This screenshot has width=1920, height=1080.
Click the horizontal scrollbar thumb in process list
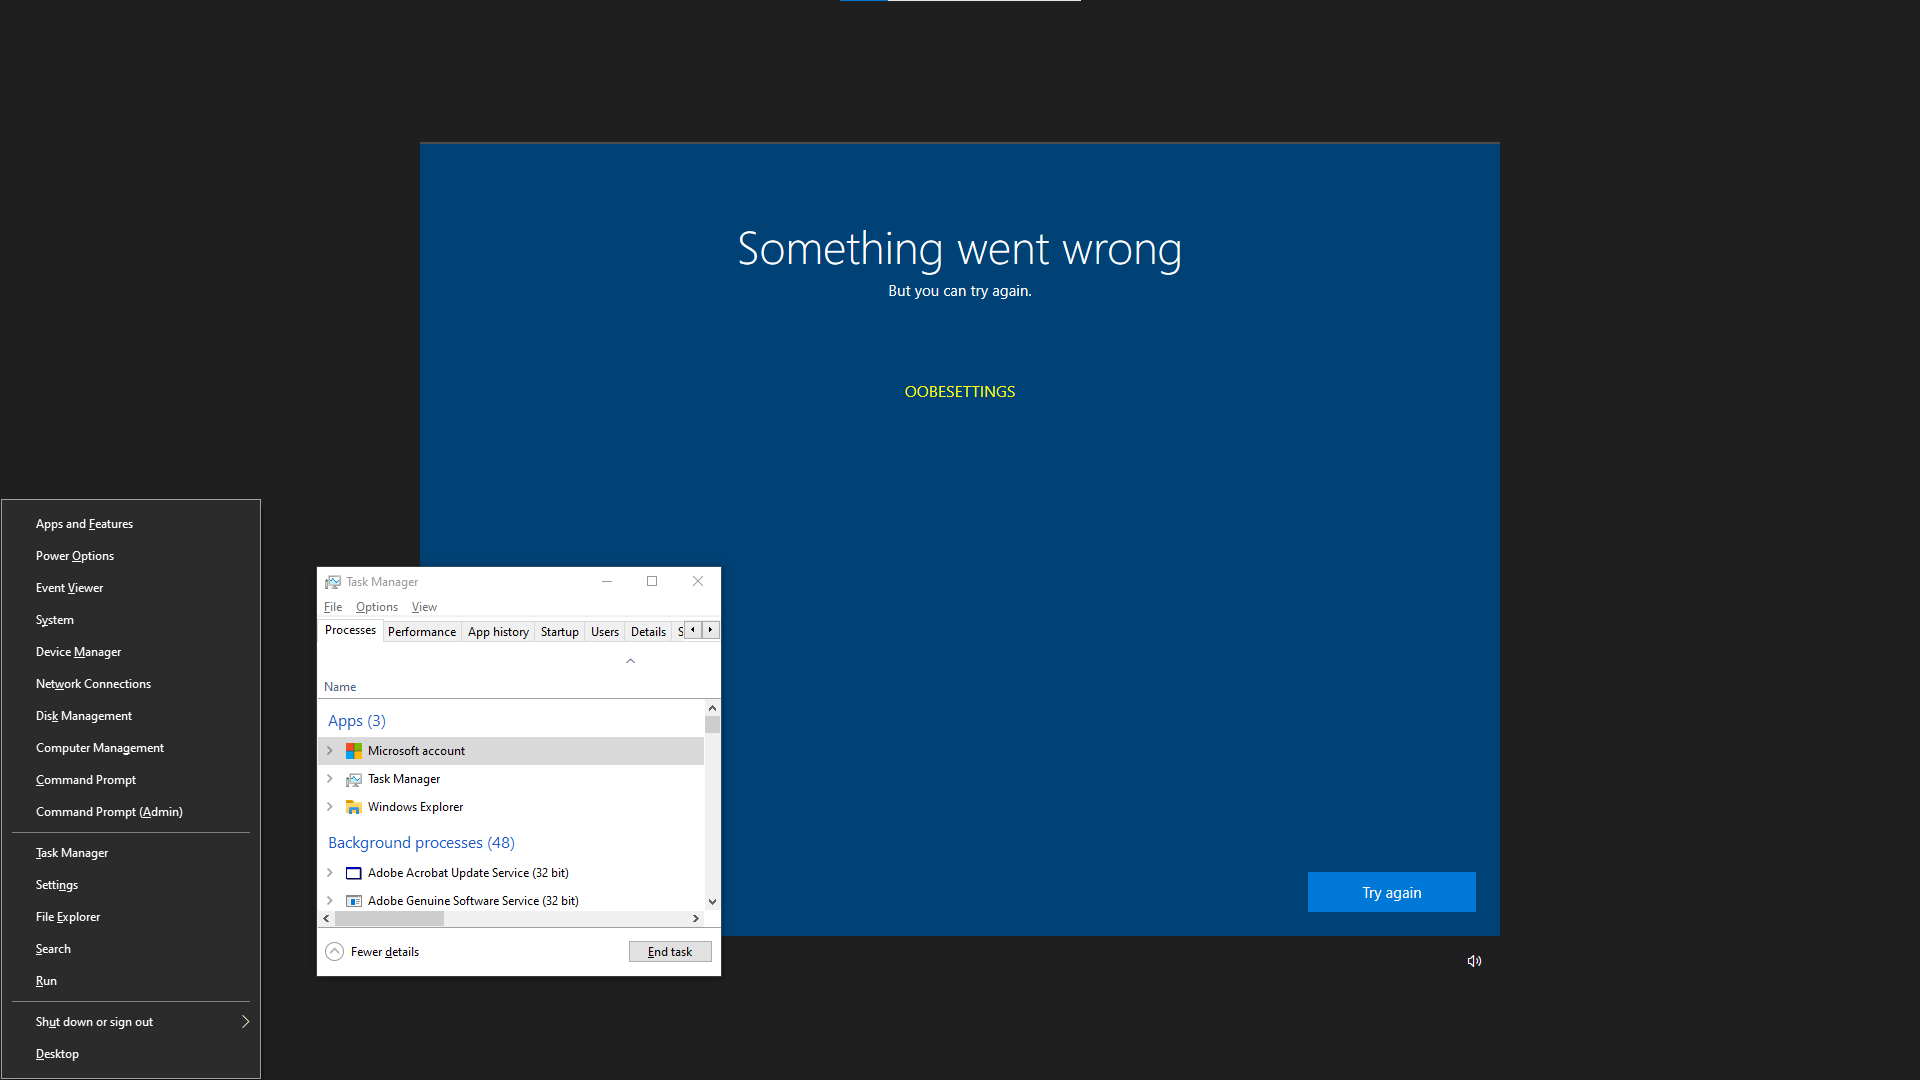pyautogui.click(x=390, y=918)
